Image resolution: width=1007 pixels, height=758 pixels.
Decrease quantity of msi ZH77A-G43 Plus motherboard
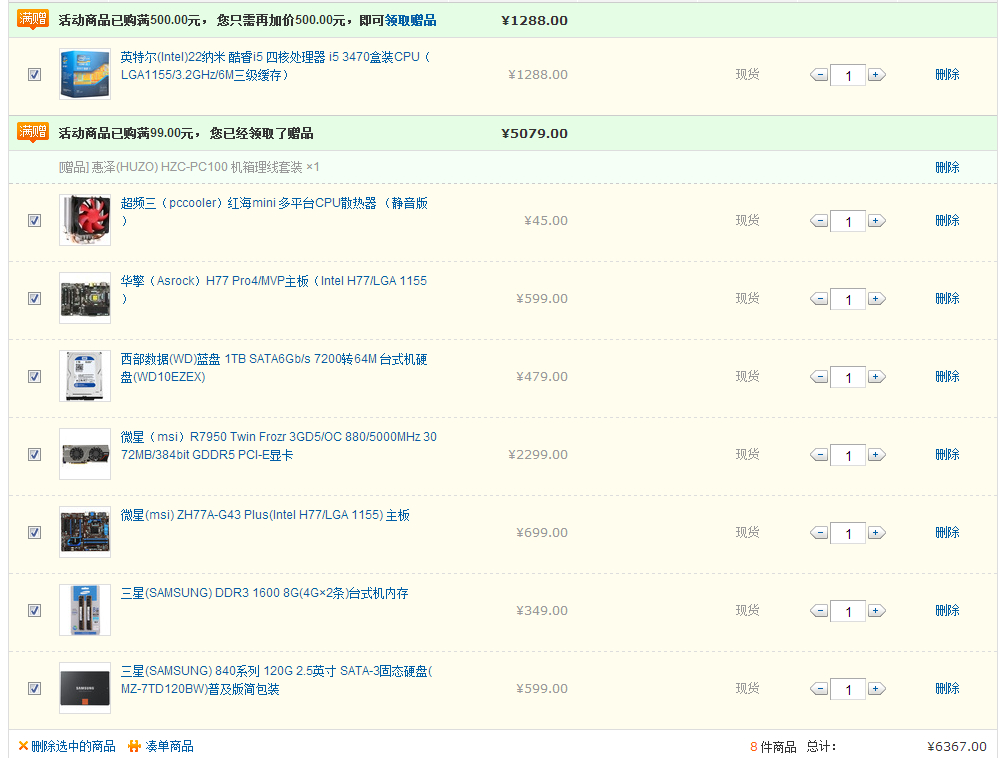point(819,533)
